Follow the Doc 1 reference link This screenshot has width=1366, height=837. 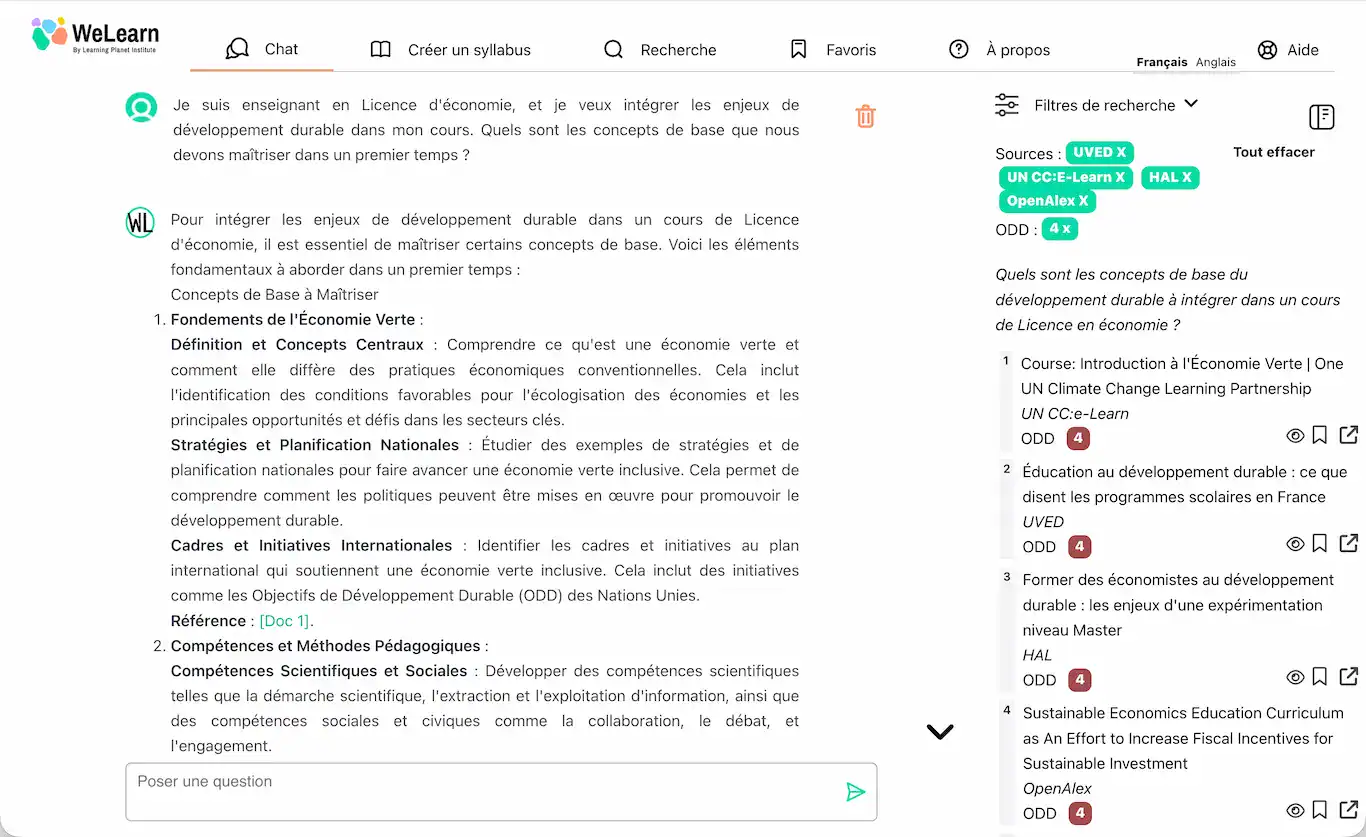[x=284, y=621]
